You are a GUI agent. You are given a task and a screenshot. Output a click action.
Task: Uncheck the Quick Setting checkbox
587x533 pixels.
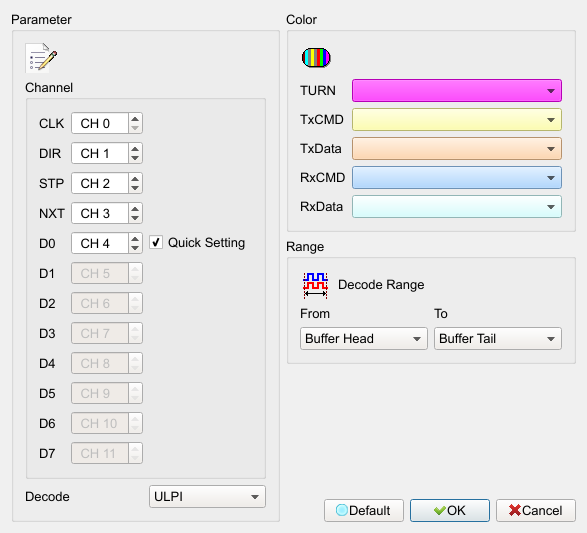[x=156, y=242]
